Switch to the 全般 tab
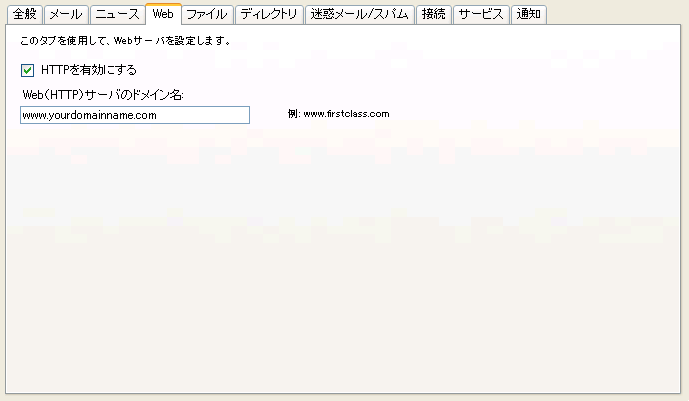Screen dimensions: 689x401 [25, 14]
